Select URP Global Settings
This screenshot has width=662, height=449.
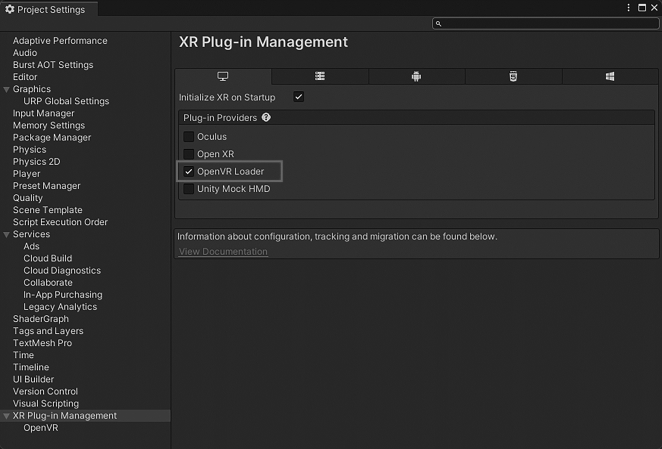[x=66, y=101]
